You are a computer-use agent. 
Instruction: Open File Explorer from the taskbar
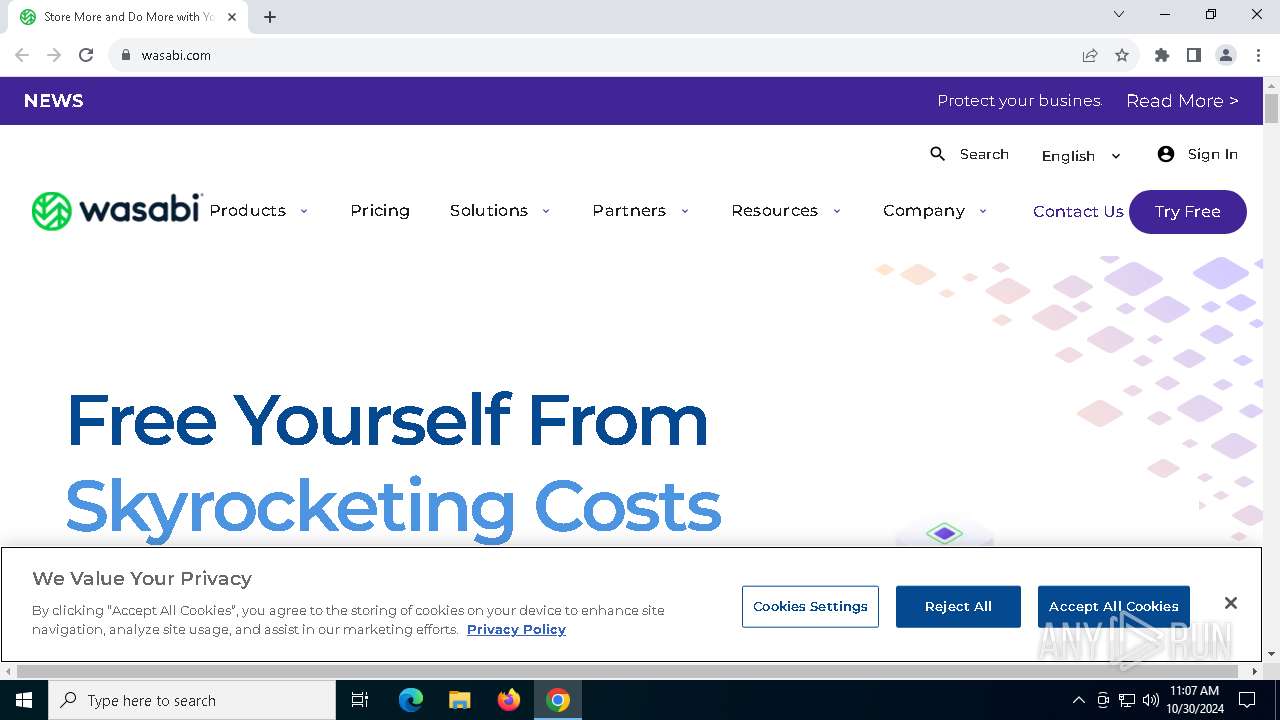point(460,700)
